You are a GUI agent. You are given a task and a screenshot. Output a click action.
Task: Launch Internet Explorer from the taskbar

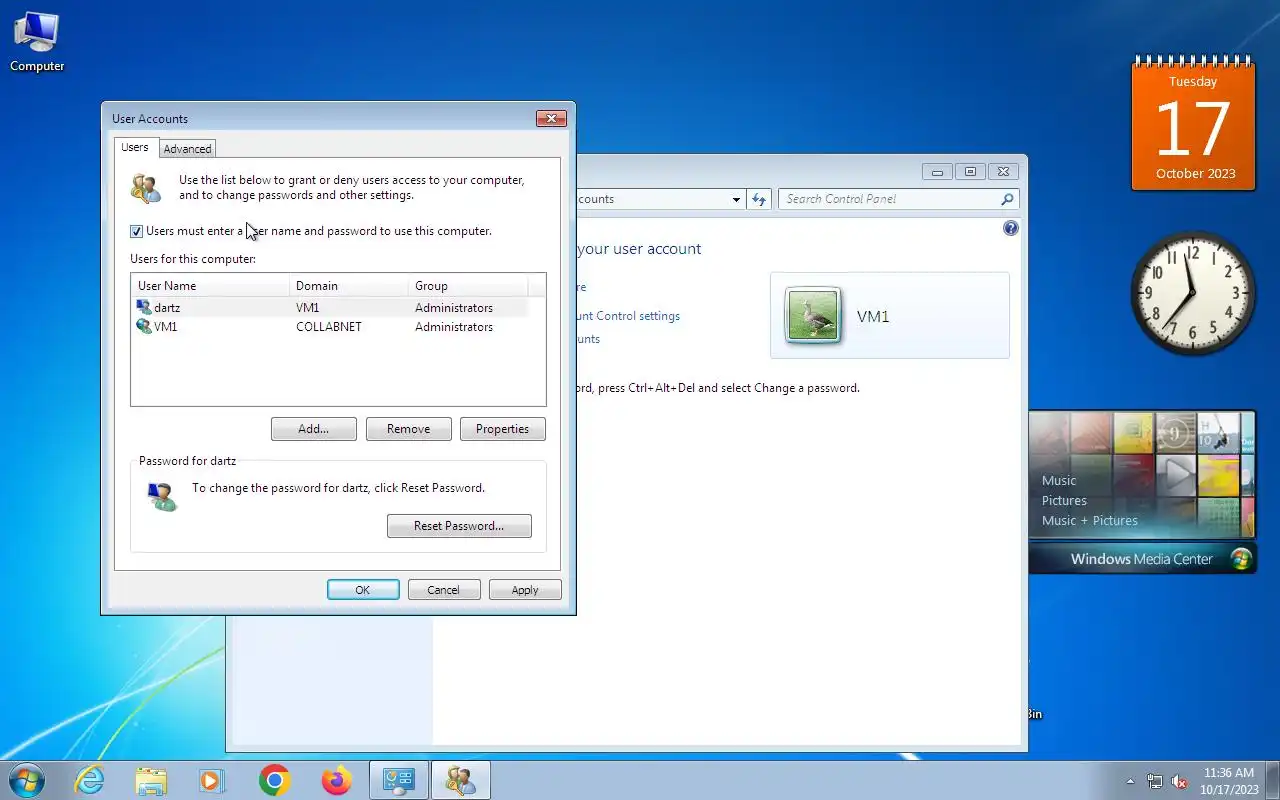coord(90,780)
